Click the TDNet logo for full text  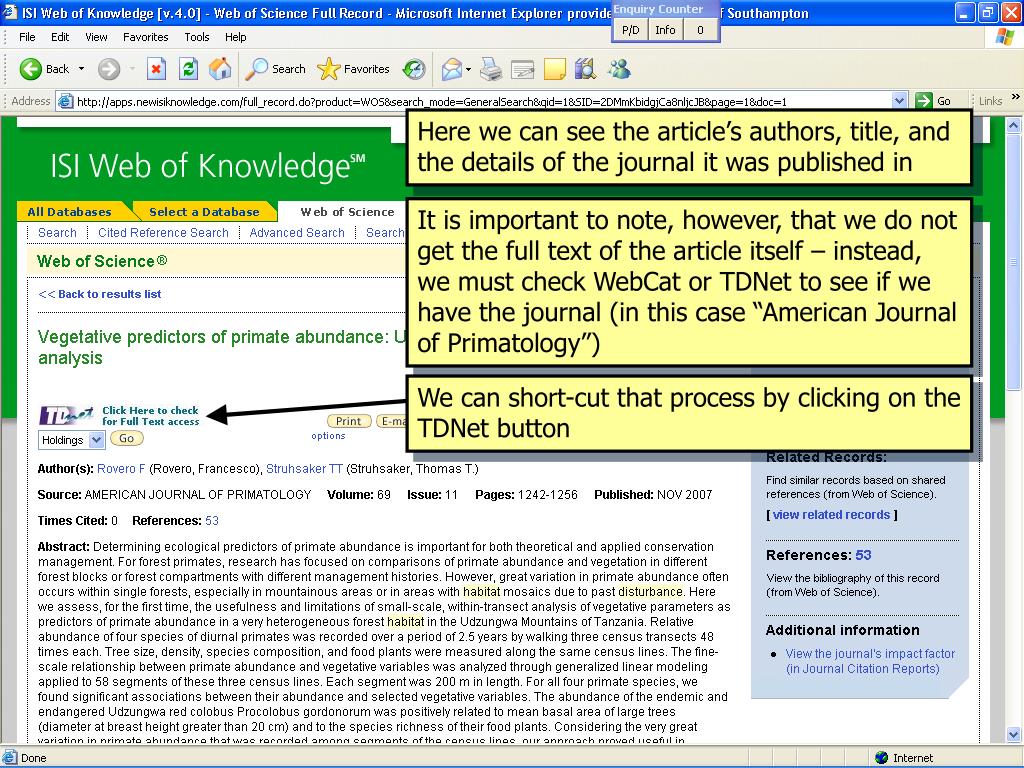(67, 415)
